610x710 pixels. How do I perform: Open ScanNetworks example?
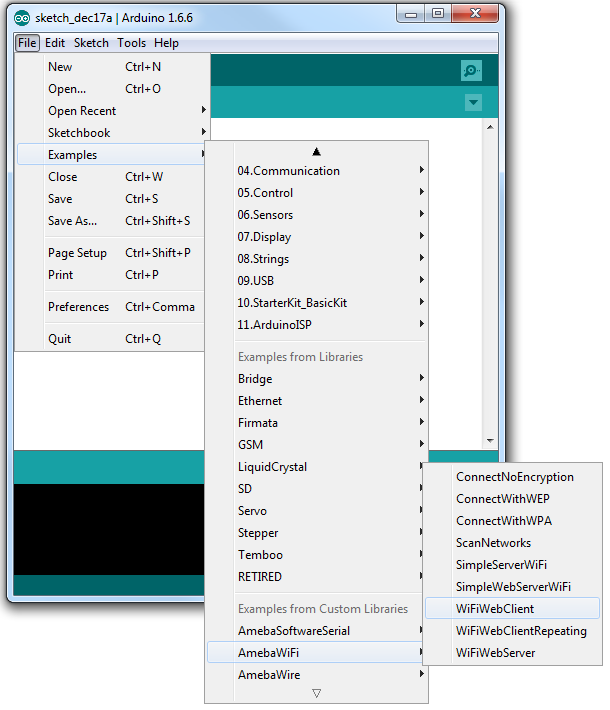(x=512, y=543)
